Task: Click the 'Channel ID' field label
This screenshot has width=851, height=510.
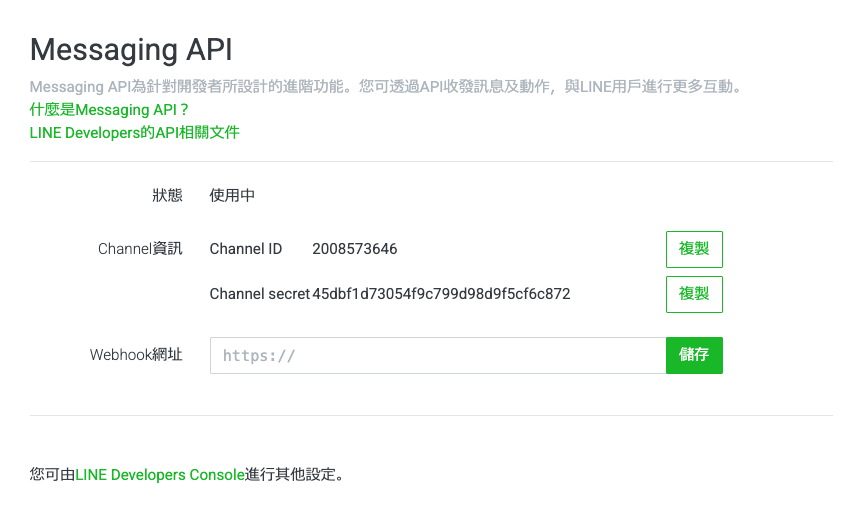Action: coord(246,249)
